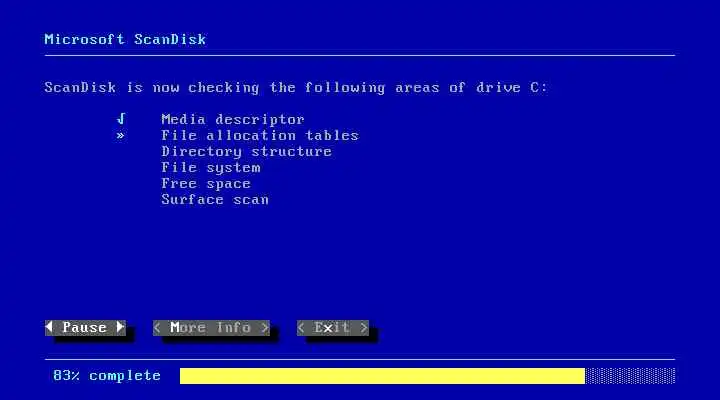The image size is (720, 400).
Task: Click the "Media descriptor" text
Action: point(233,119)
